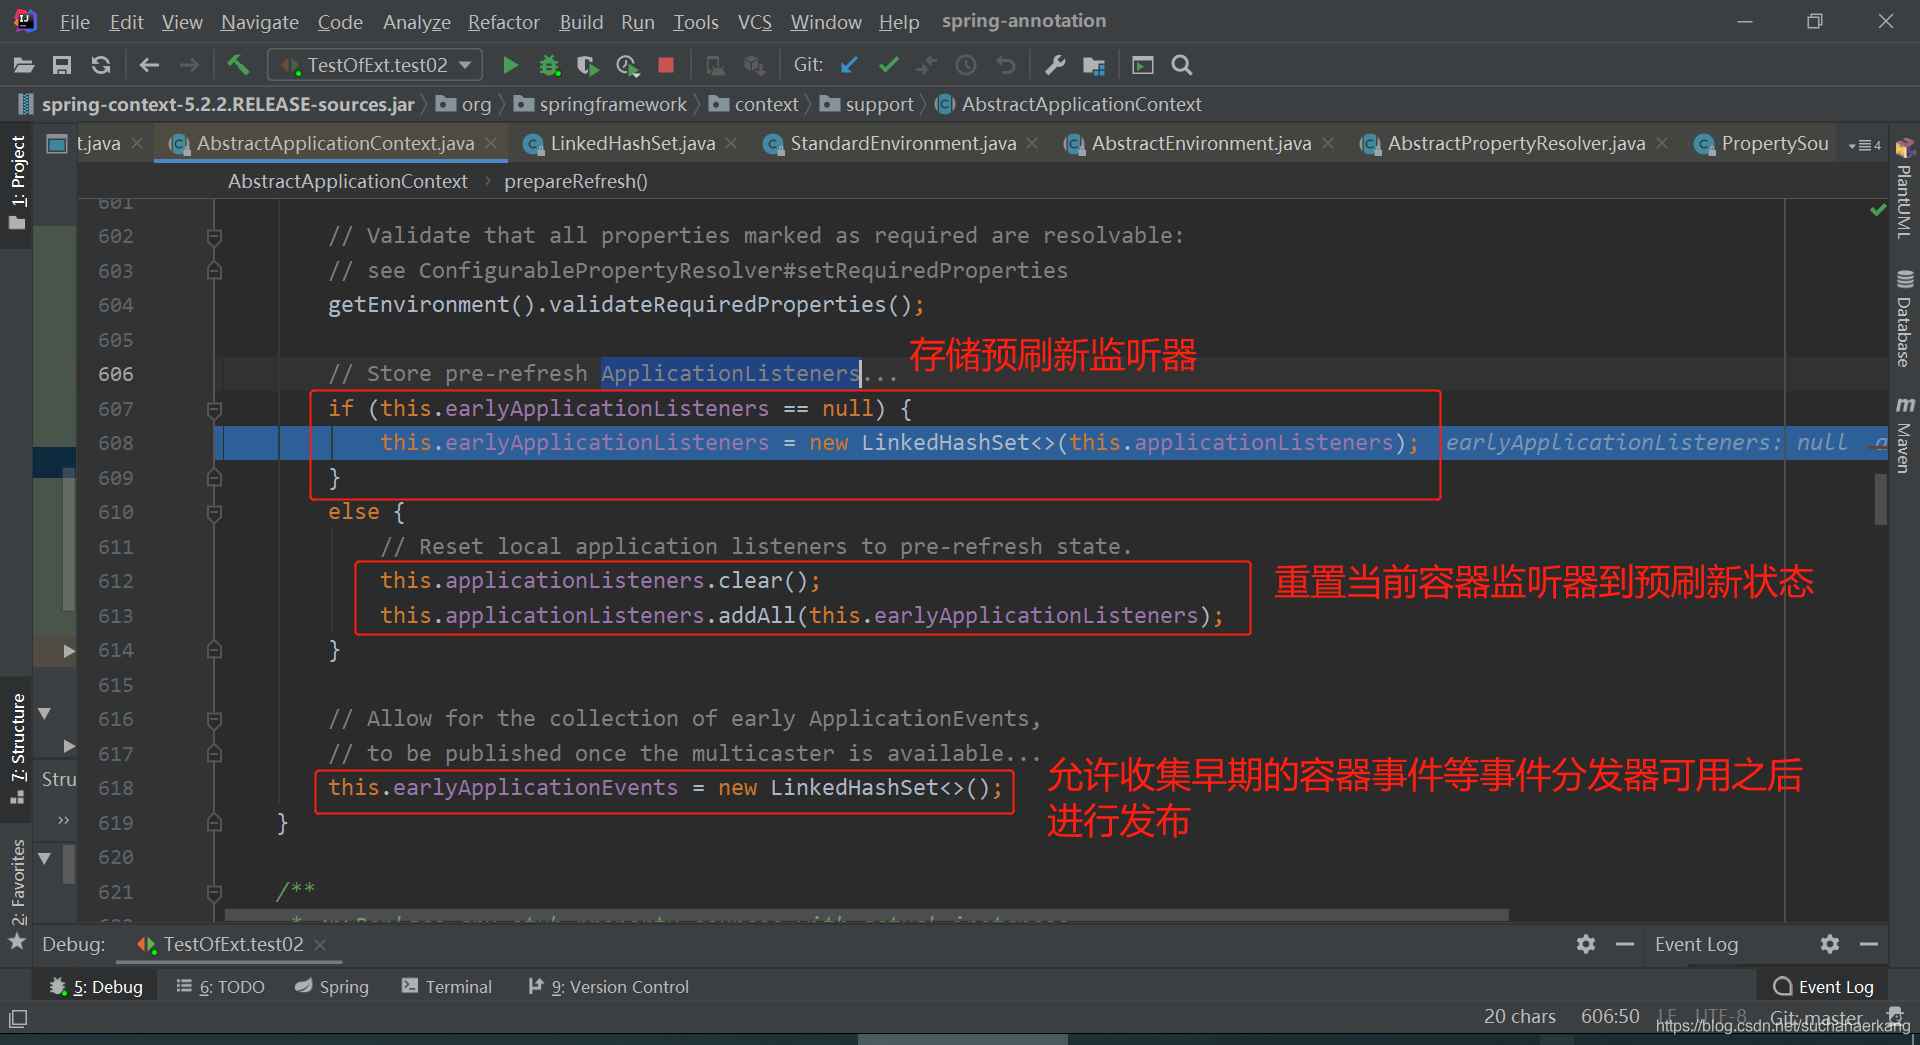Hide the Event Log panel

pyautogui.click(x=1869, y=944)
